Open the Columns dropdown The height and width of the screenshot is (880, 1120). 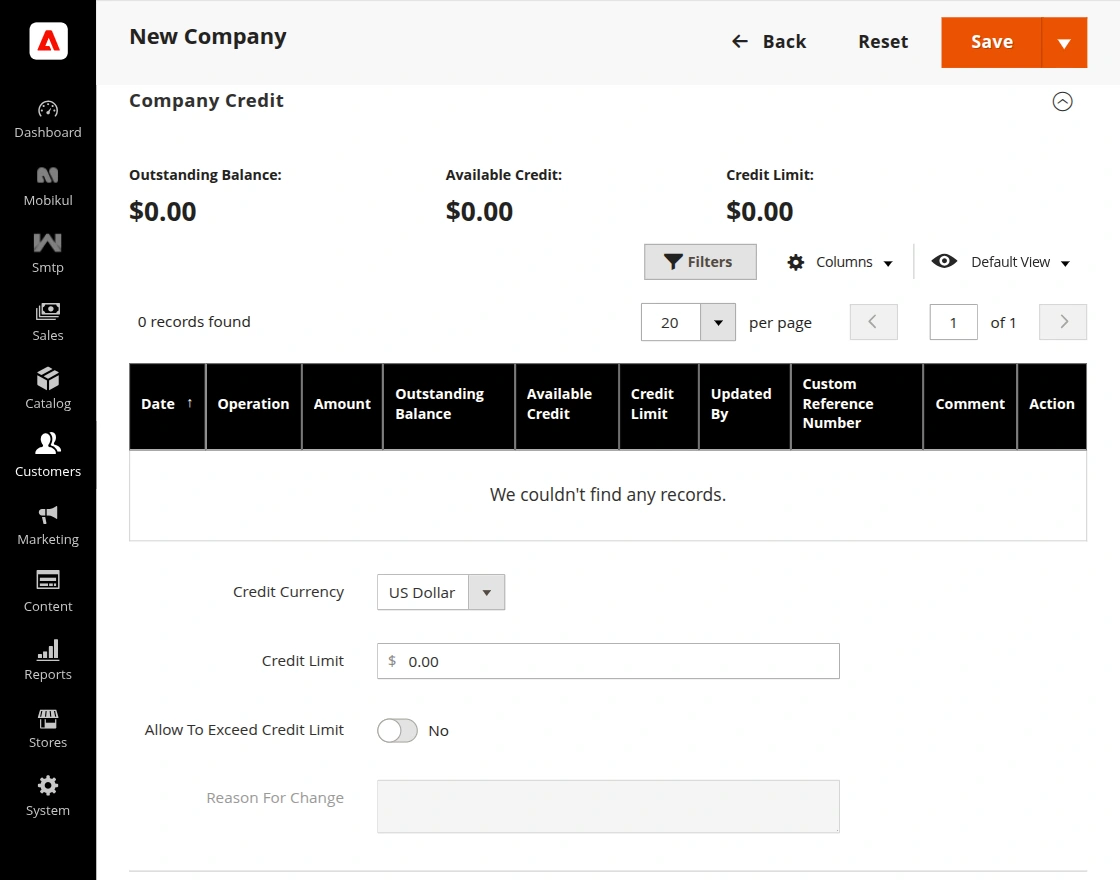tap(840, 262)
